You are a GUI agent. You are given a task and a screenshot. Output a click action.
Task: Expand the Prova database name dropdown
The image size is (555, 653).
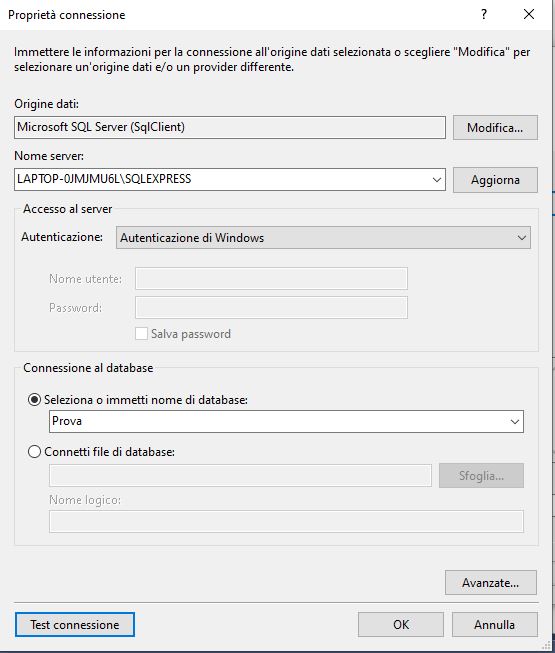[x=515, y=421]
